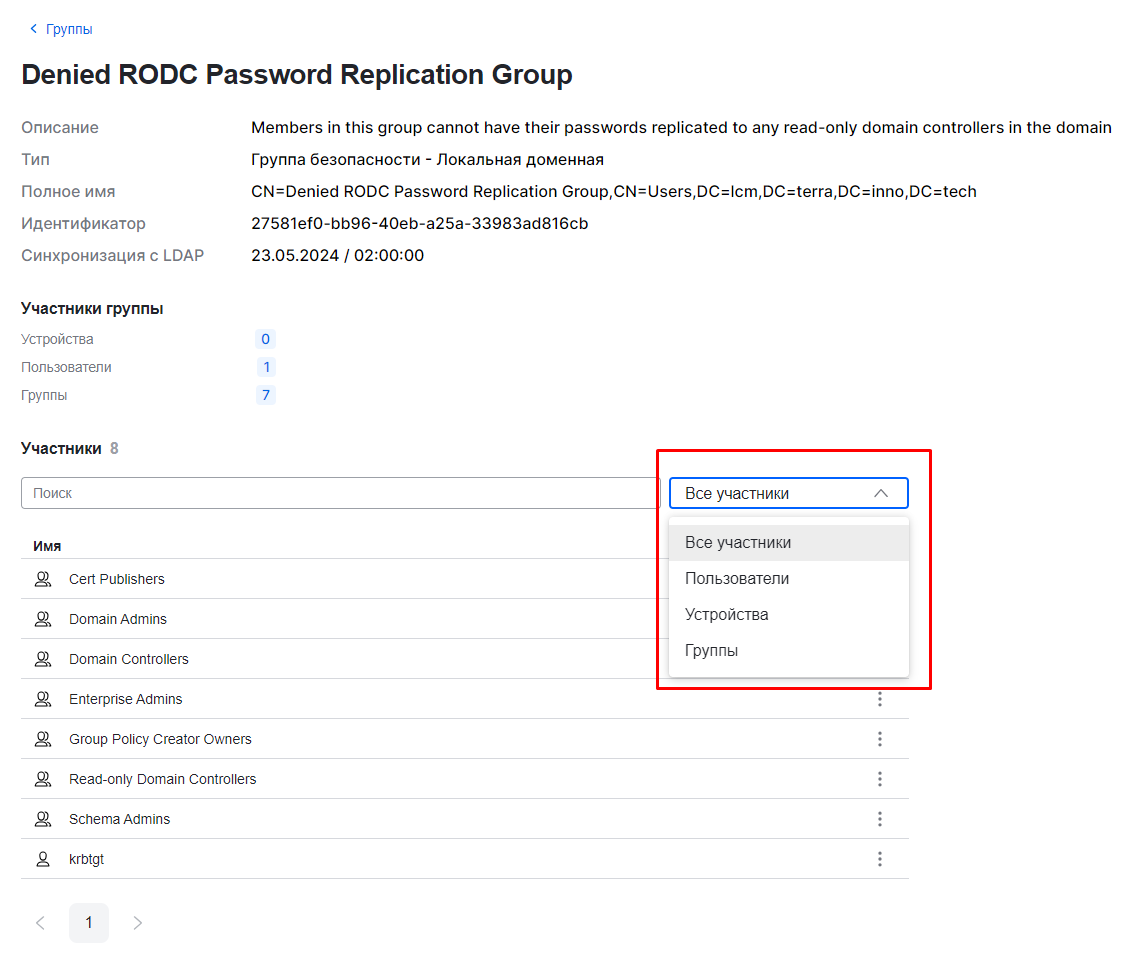Select Все участники option in list
This screenshot has height=963, width=1137.
tap(738, 543)
